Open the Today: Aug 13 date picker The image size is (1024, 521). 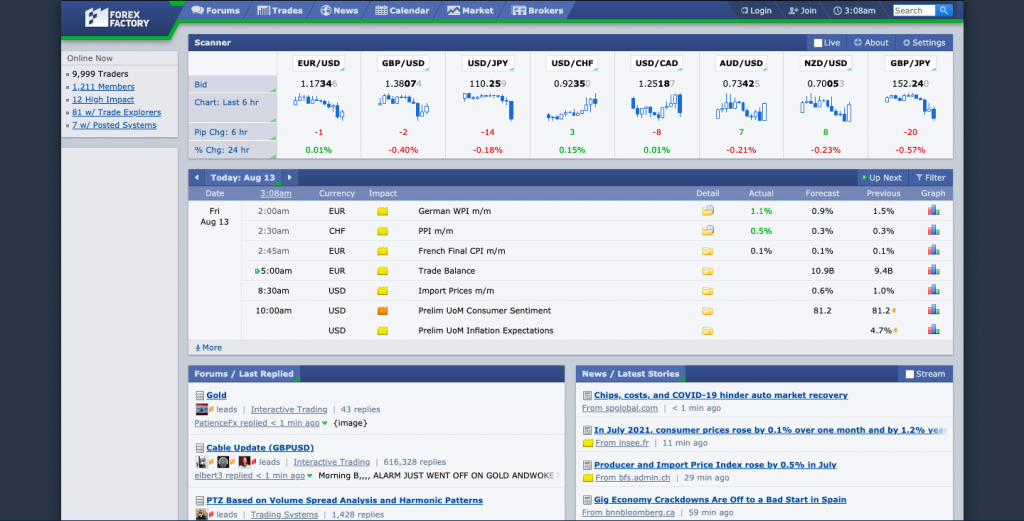(243, 178)
